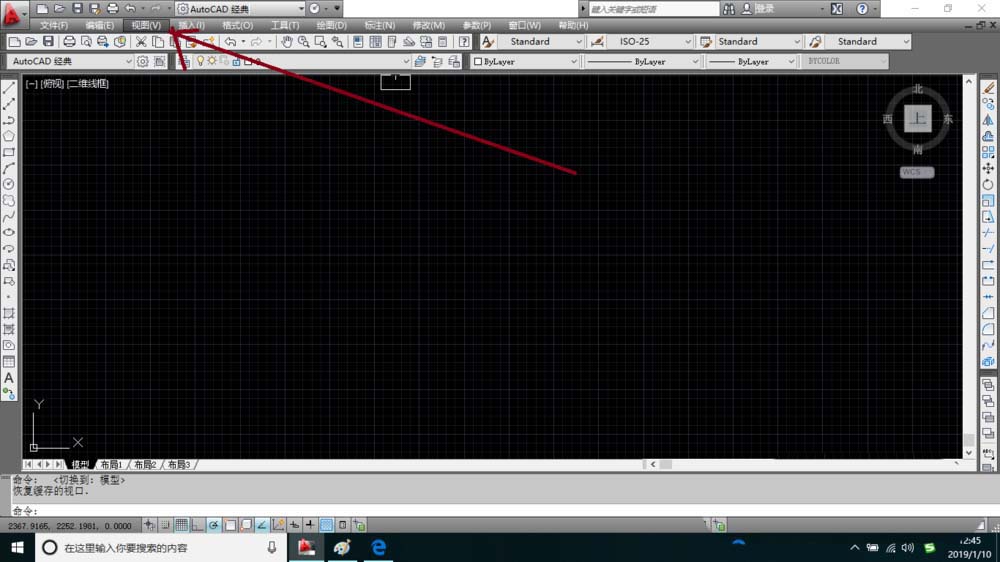Image resolution: width=1000 pixels, height=562 pixels.
Task: Open Text Style manager icon
Action: point(488,41)
